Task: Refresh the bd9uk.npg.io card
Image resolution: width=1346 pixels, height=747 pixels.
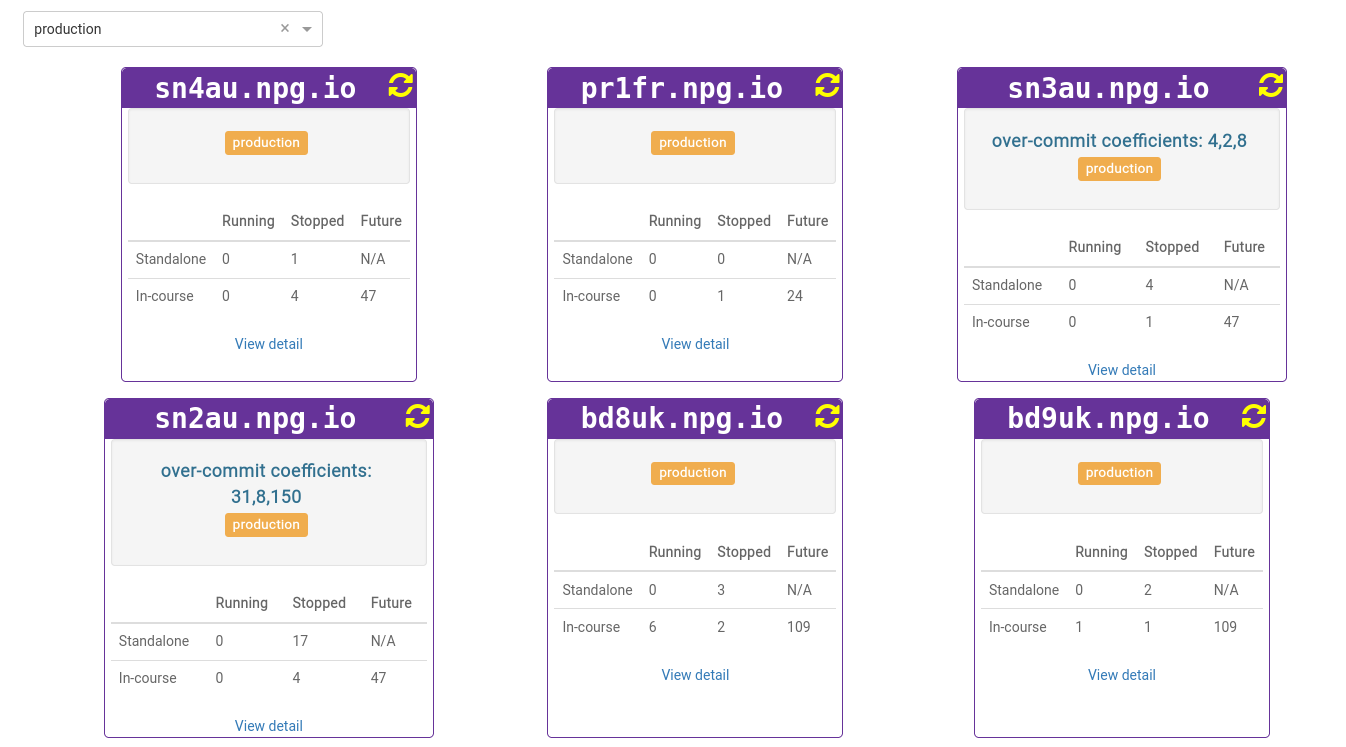Action: point(1253,416)
